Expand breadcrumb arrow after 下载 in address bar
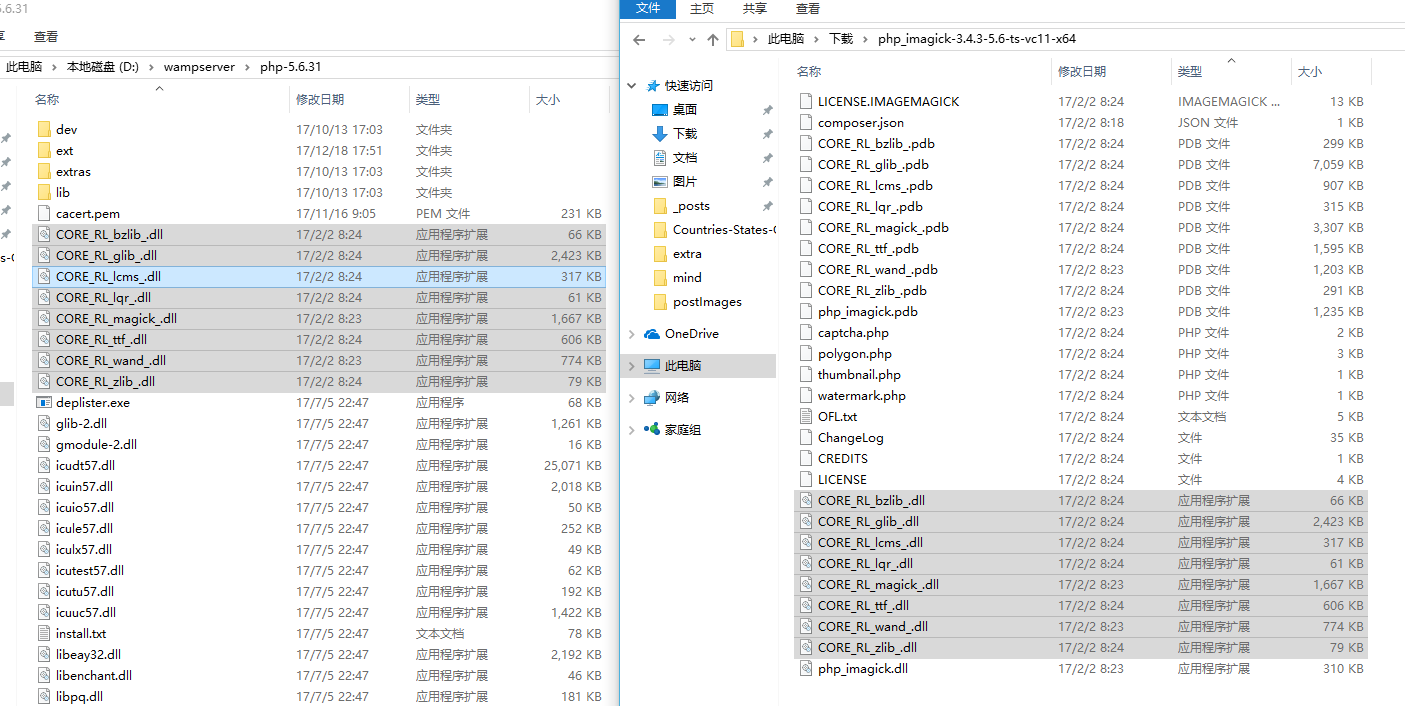Viewport: 1405px width, 706px height. tap(865, 39)
